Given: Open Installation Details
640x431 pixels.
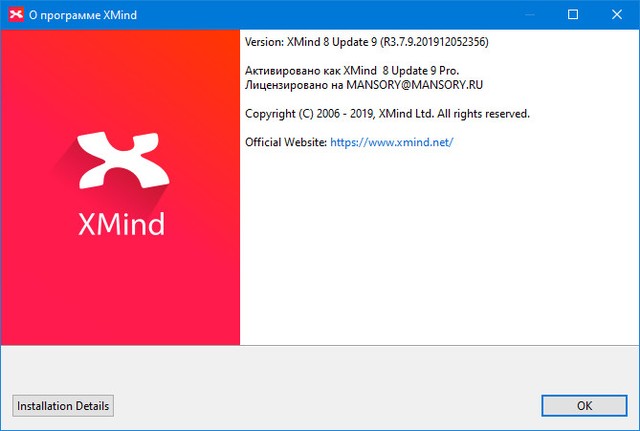Looking at the screenshot, I should pyautogui.click(x=63, y=405).
